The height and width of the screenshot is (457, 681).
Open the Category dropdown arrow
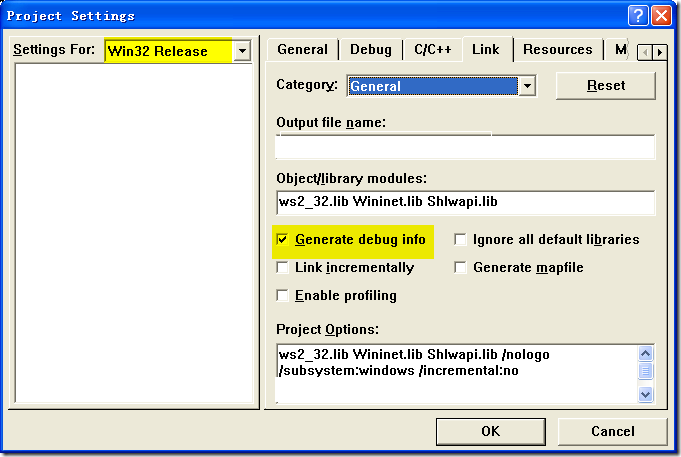[527, 86]
